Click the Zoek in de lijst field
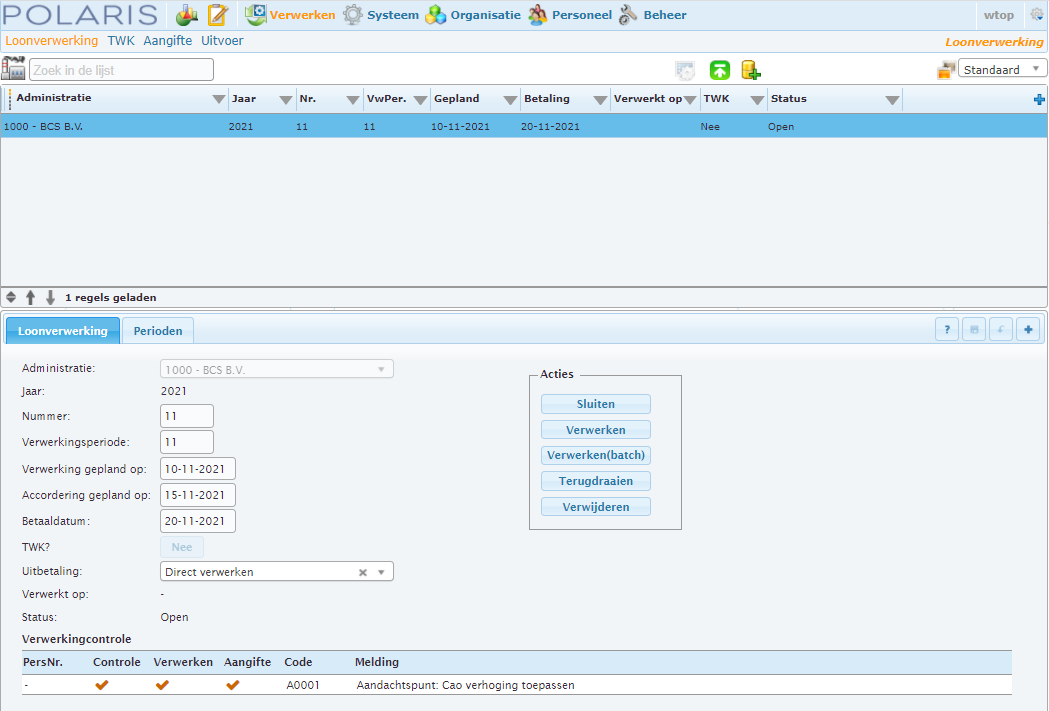1049x711 pixels. coord(122,70)
